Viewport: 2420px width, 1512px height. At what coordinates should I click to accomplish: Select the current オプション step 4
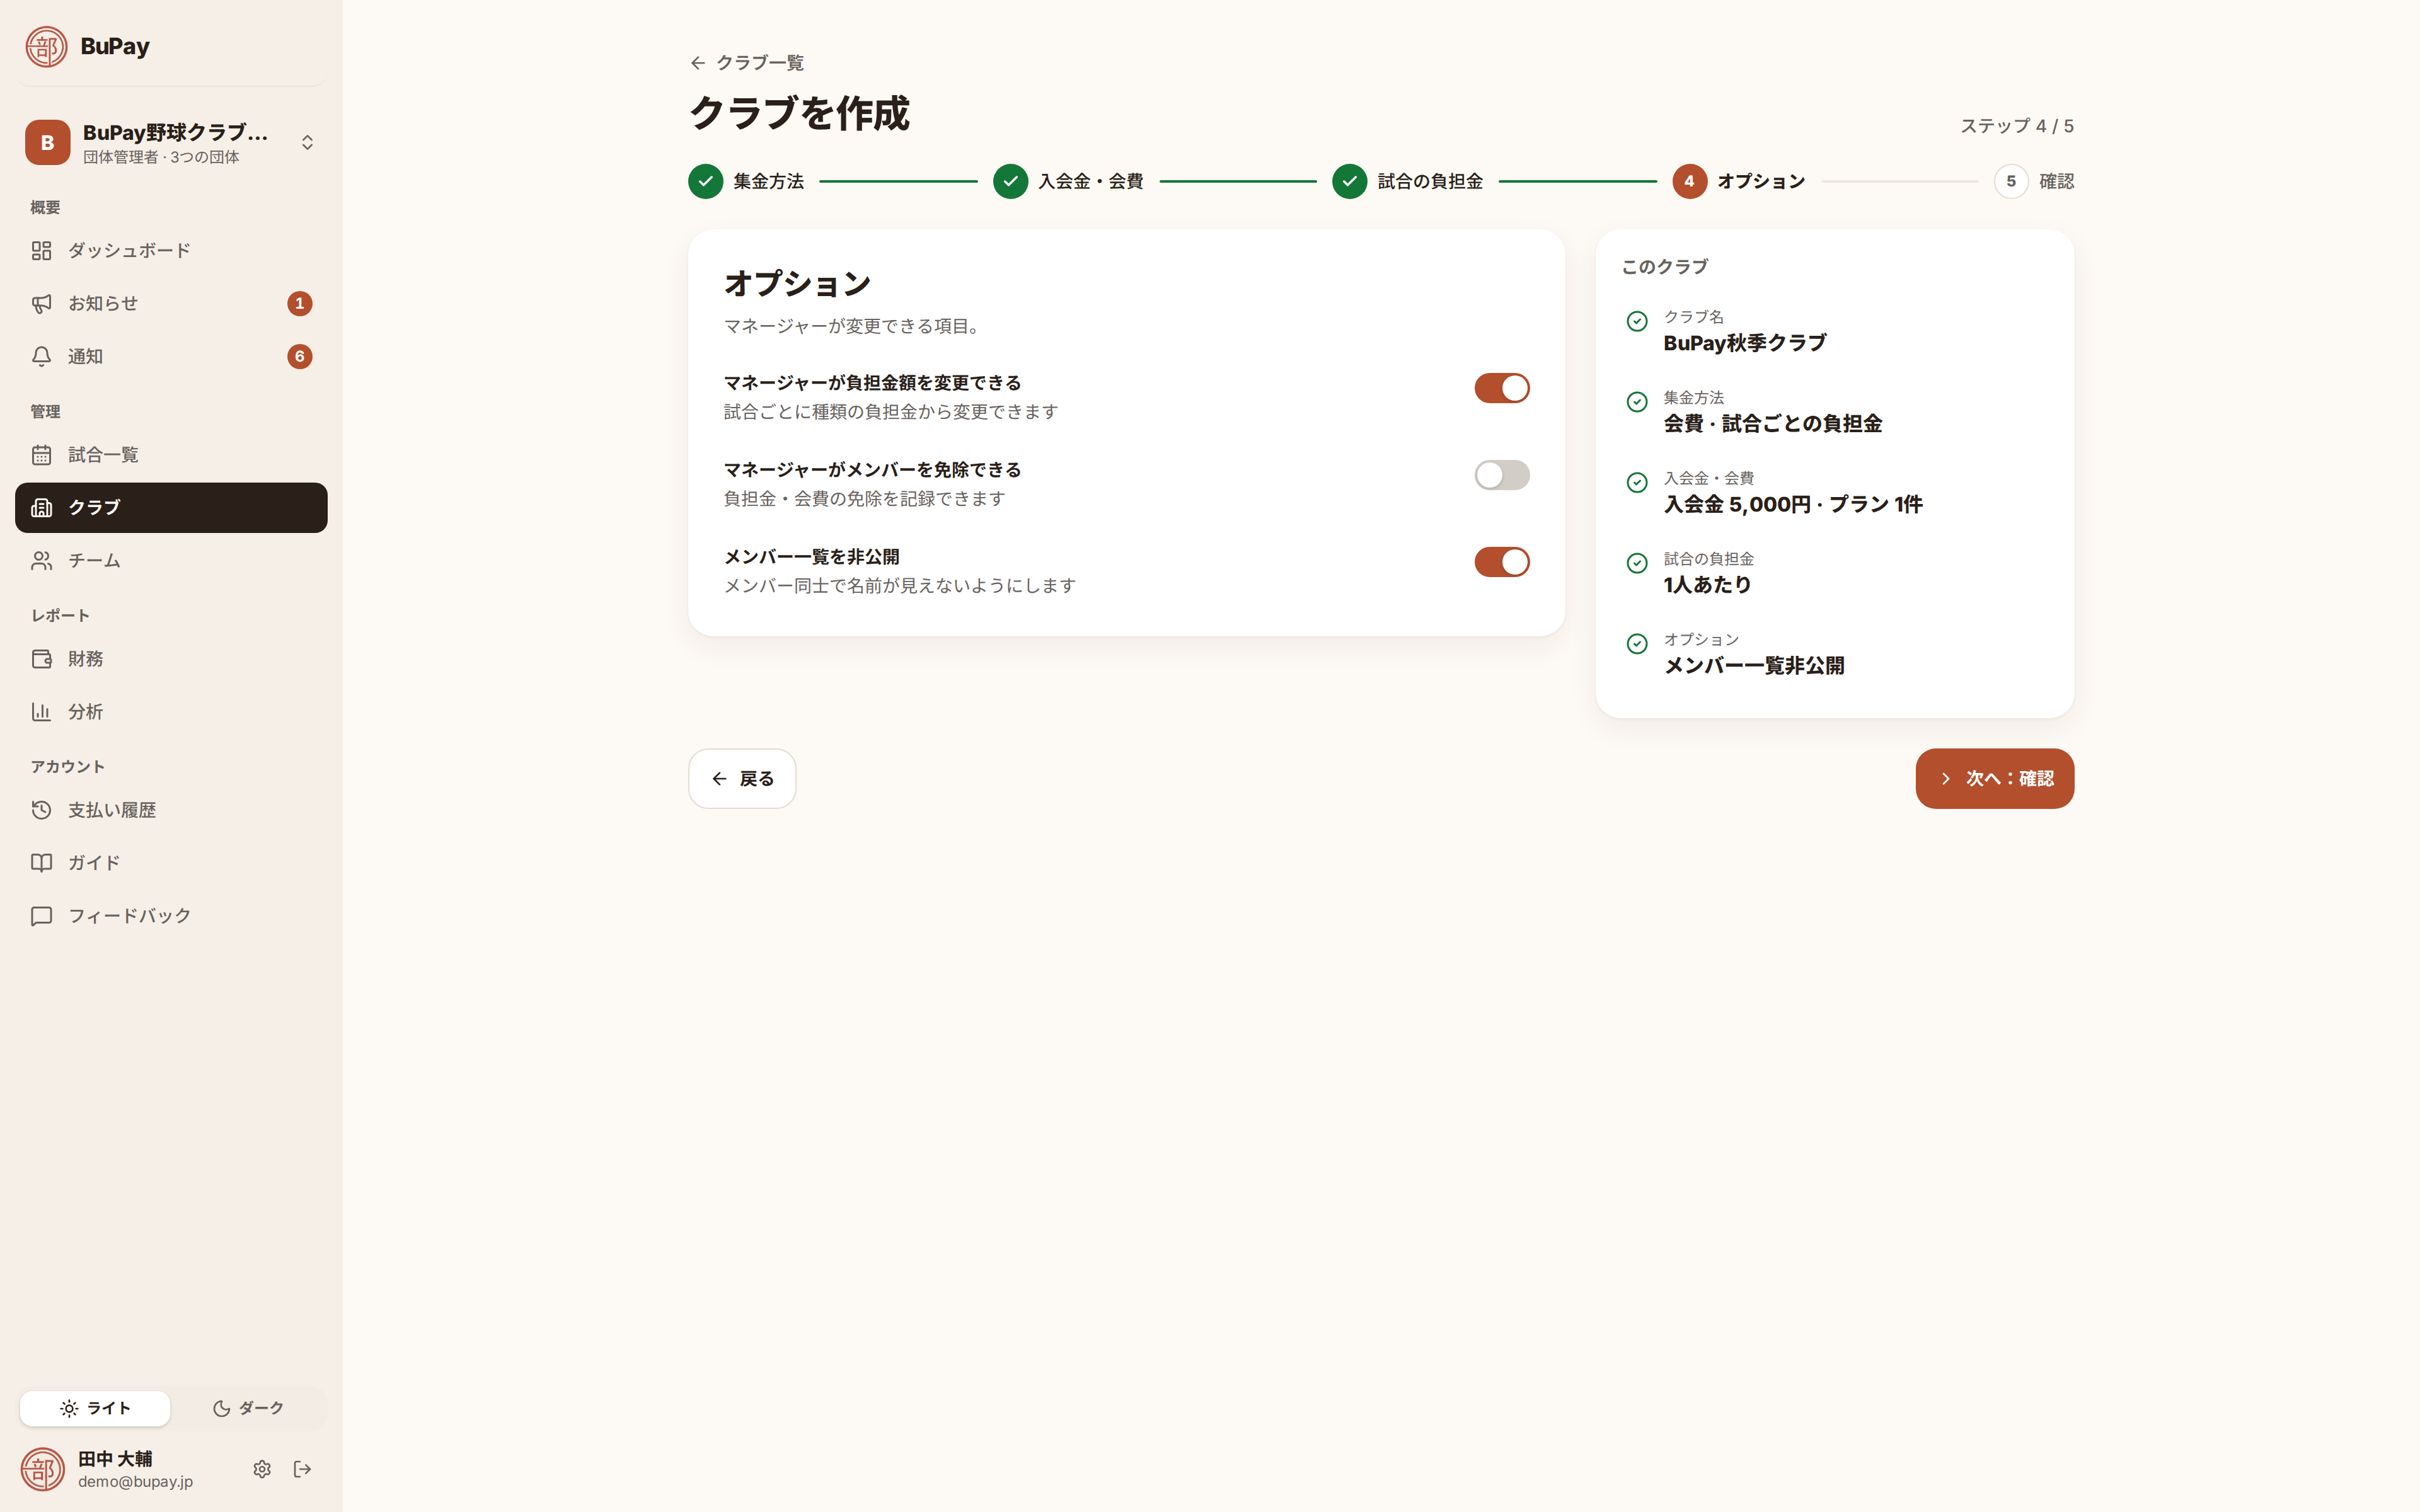(x=1739, y=181)
